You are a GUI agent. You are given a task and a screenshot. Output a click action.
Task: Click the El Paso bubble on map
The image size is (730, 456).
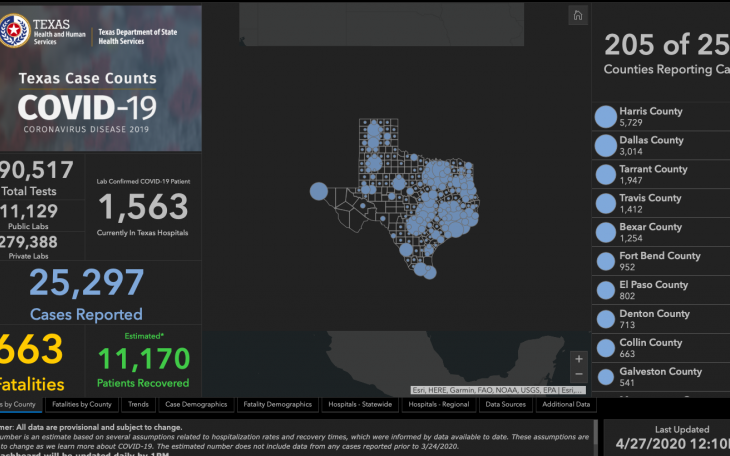point(319,191)
